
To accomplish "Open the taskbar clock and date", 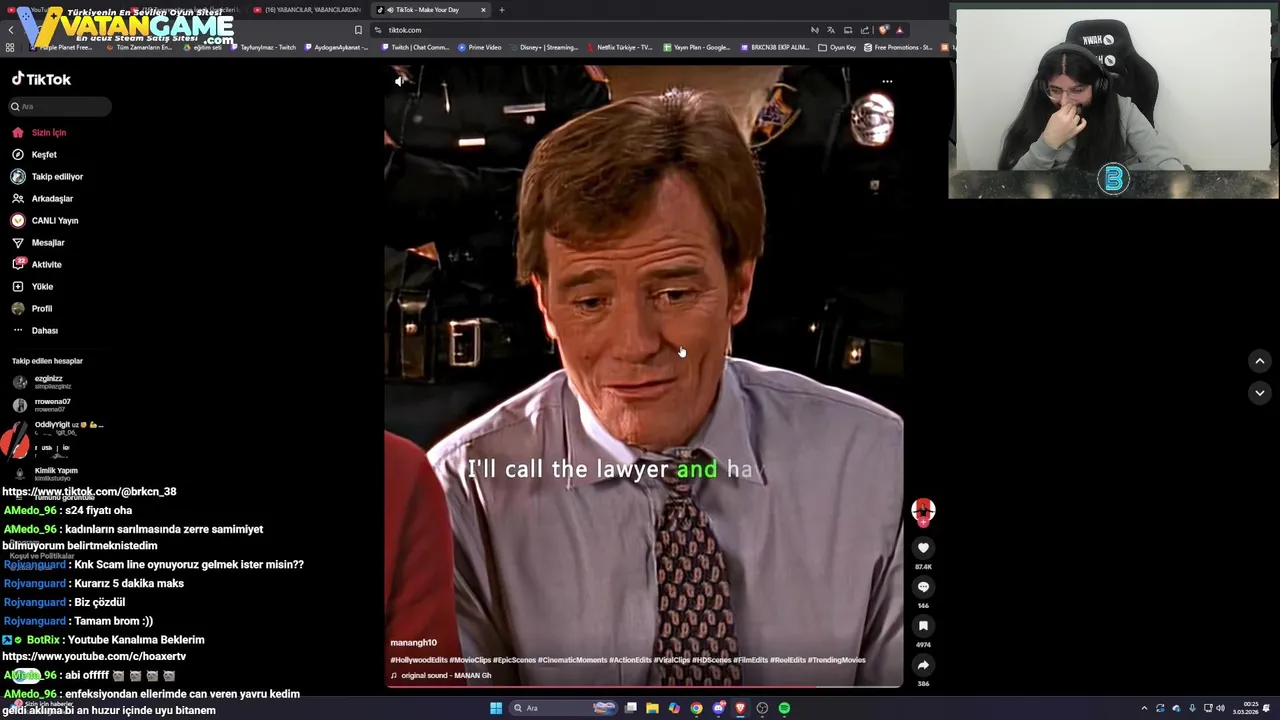I will [x=1245, y=708].
